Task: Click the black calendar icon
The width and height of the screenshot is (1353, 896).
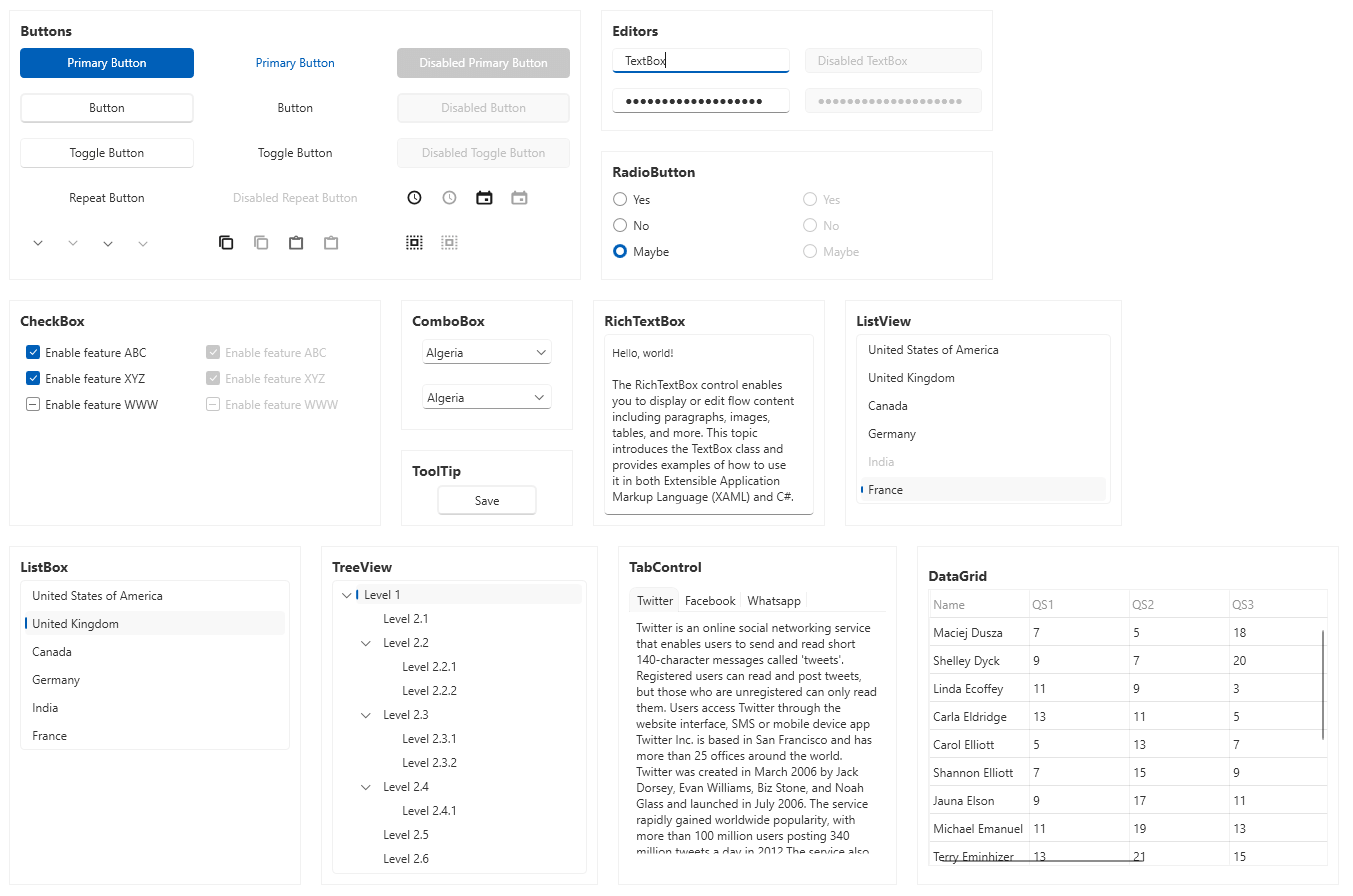Action: point(484,198)
